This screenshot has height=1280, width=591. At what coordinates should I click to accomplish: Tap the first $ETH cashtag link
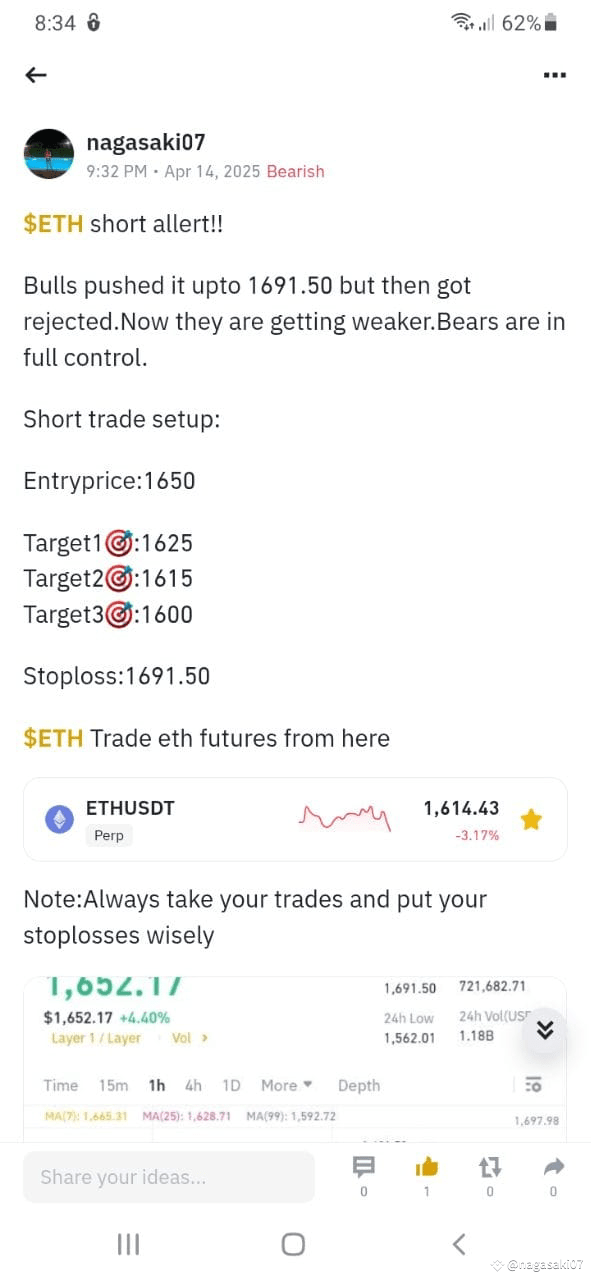tap(53, 223)
